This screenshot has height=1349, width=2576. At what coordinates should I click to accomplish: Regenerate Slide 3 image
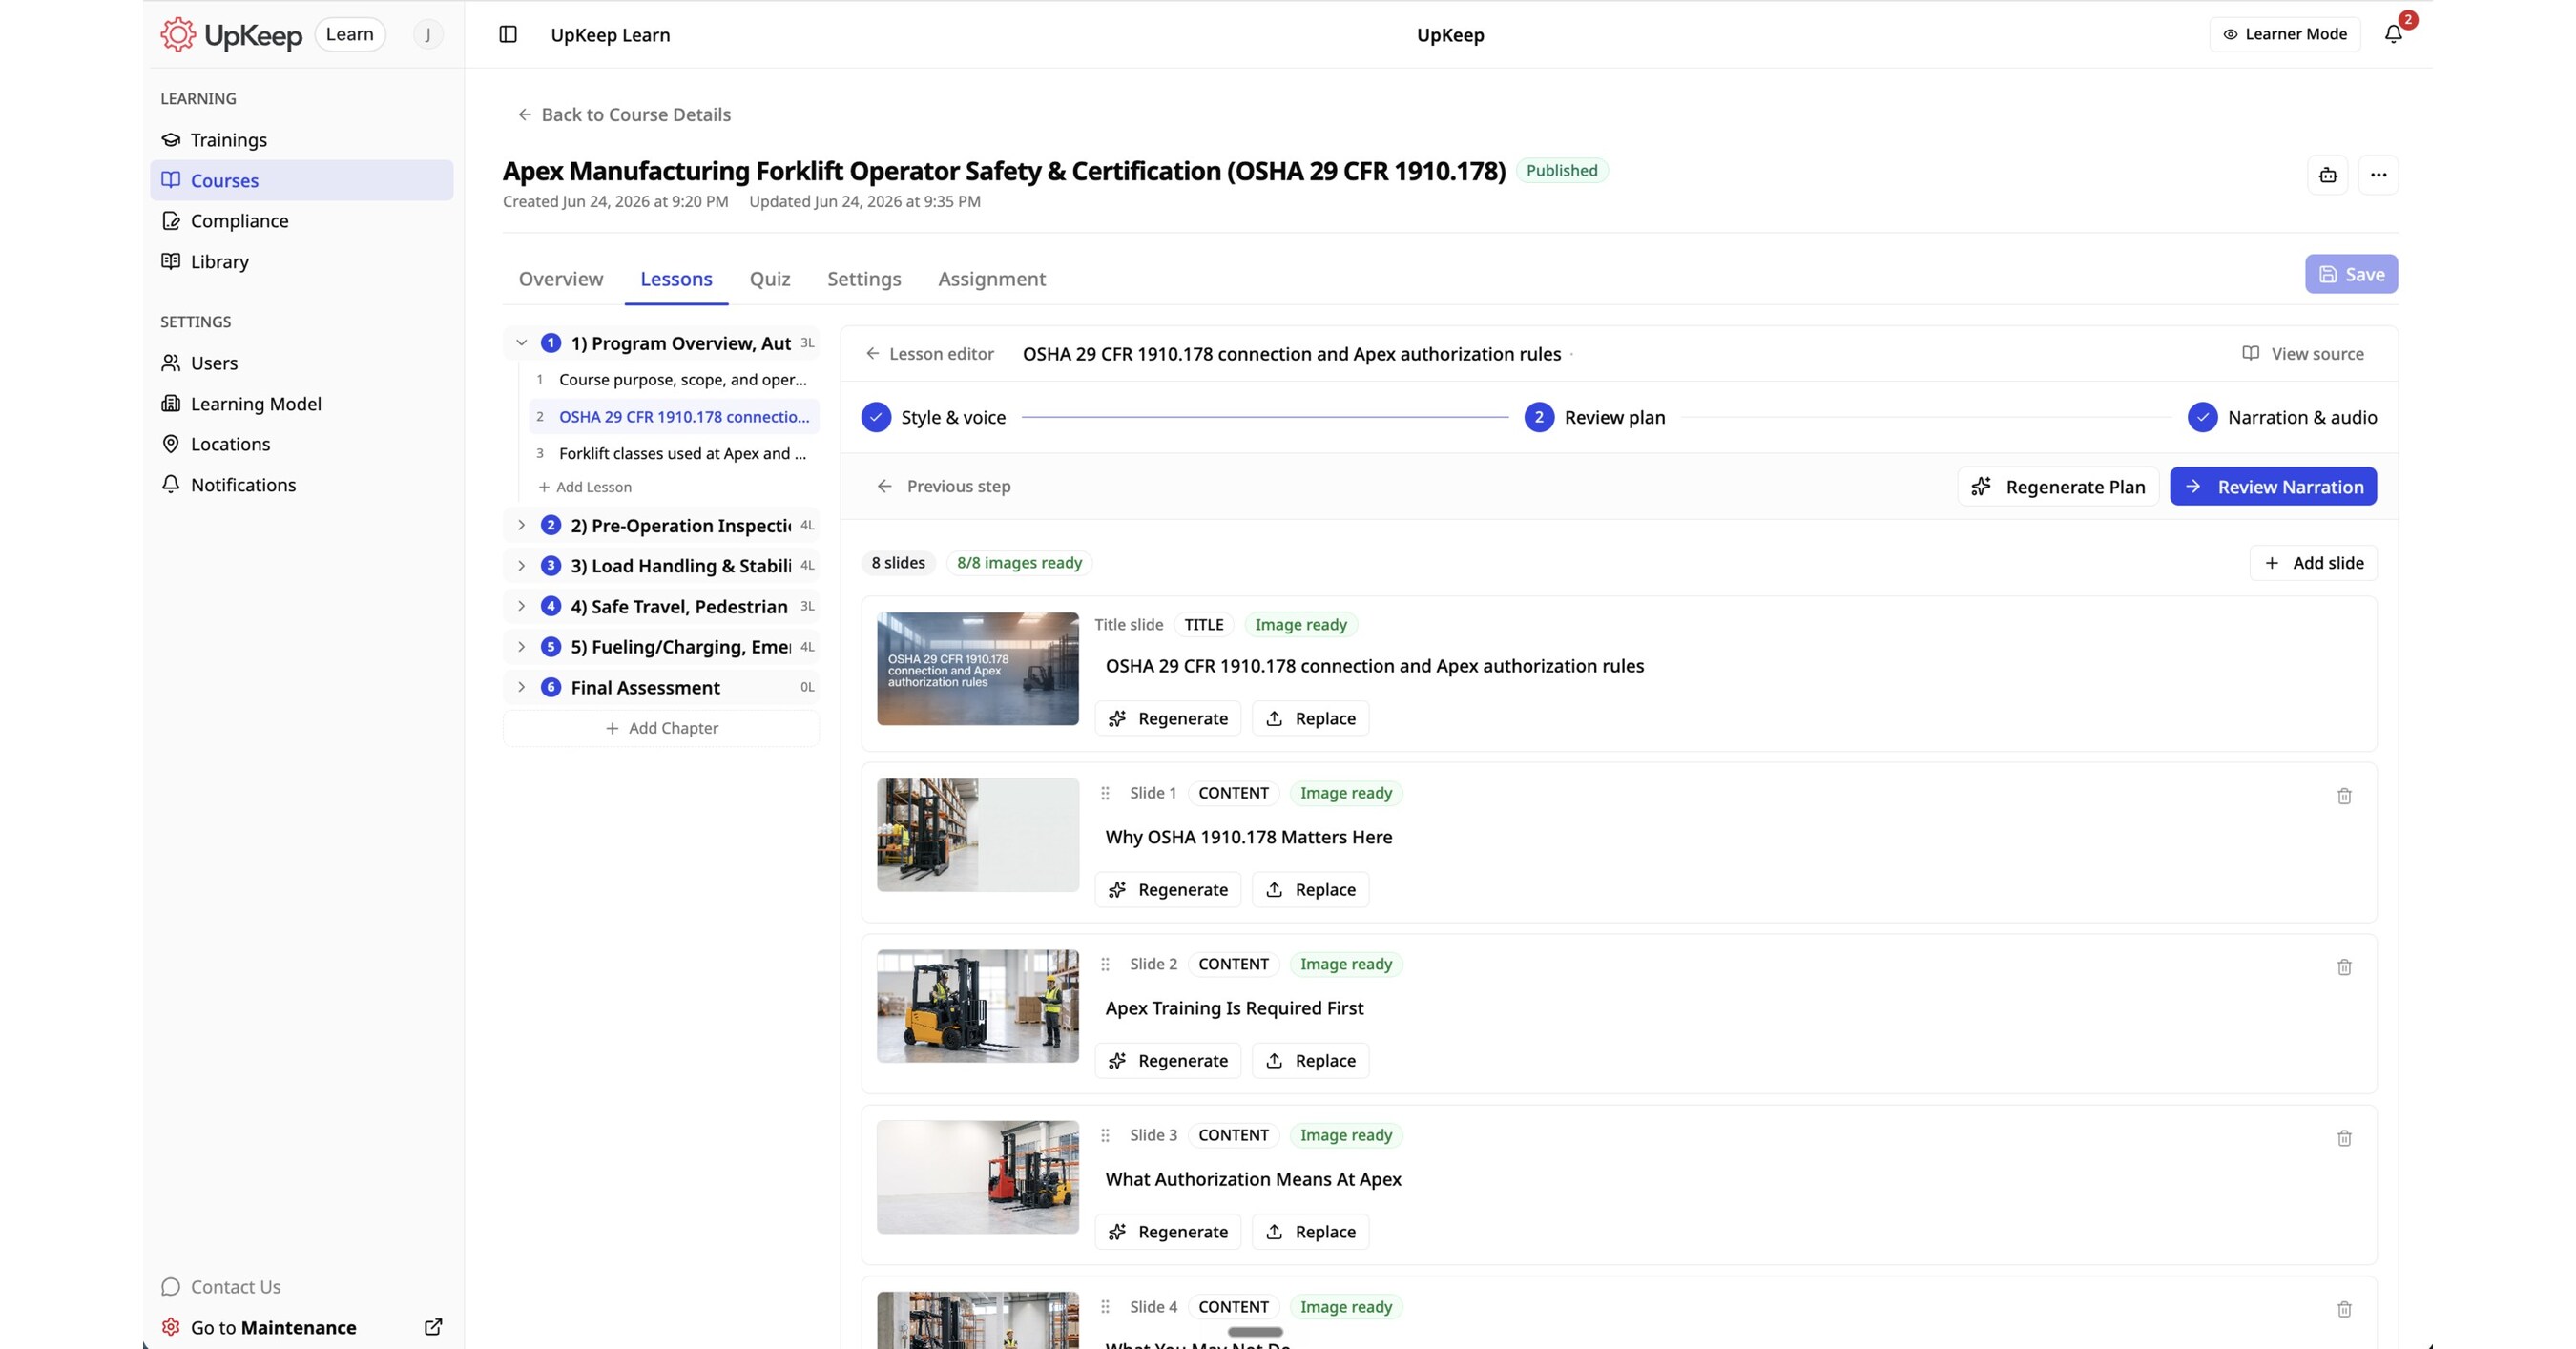1168,1232
